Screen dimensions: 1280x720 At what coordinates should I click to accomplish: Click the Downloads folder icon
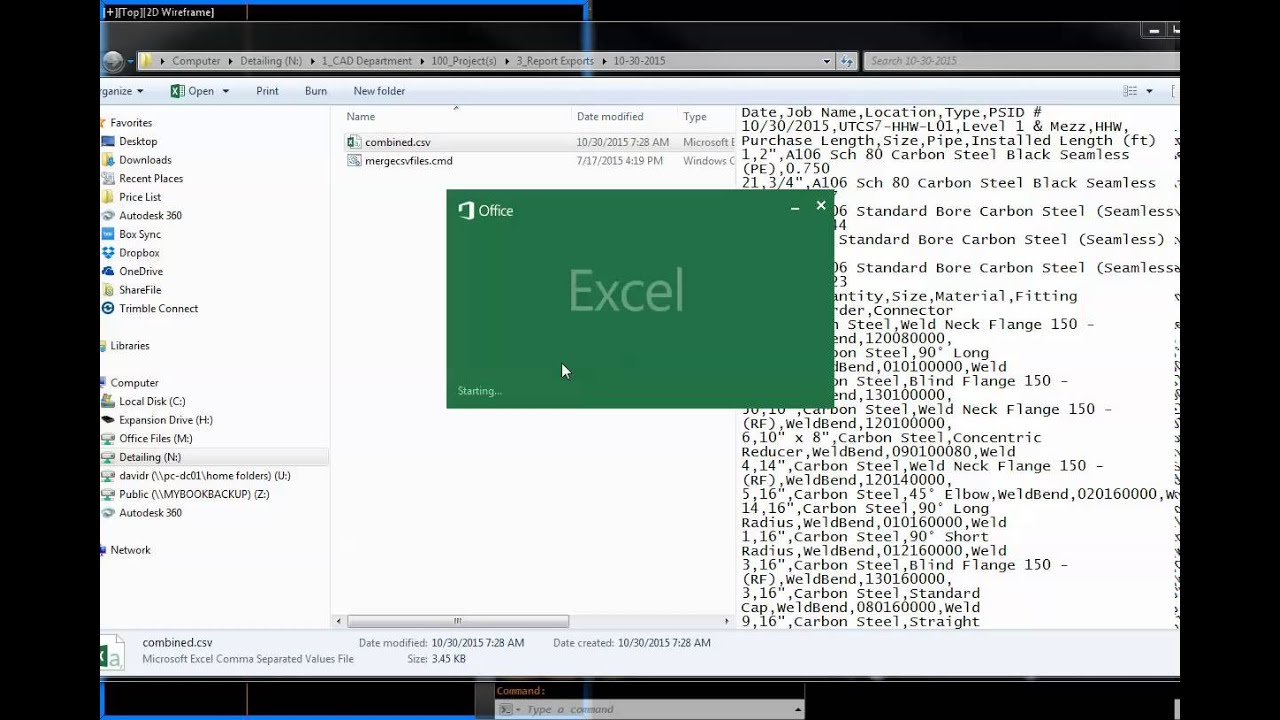point(108,160)
